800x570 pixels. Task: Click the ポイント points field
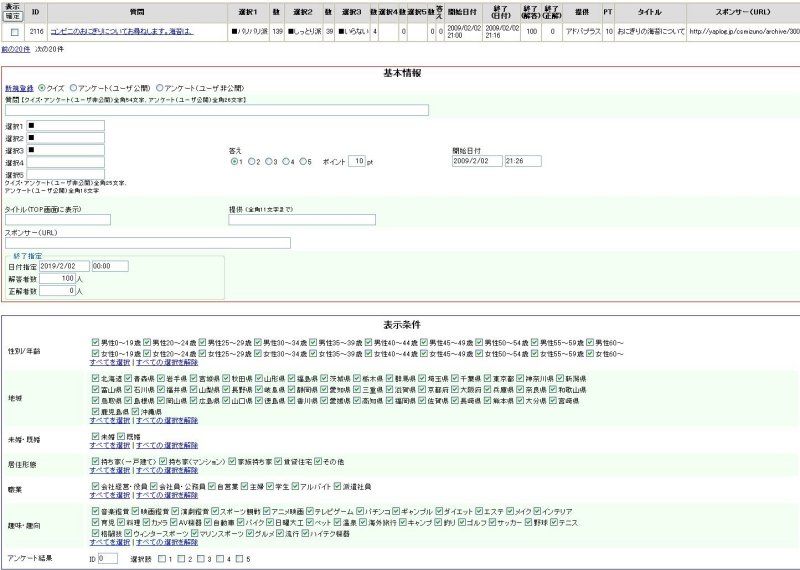356,161
